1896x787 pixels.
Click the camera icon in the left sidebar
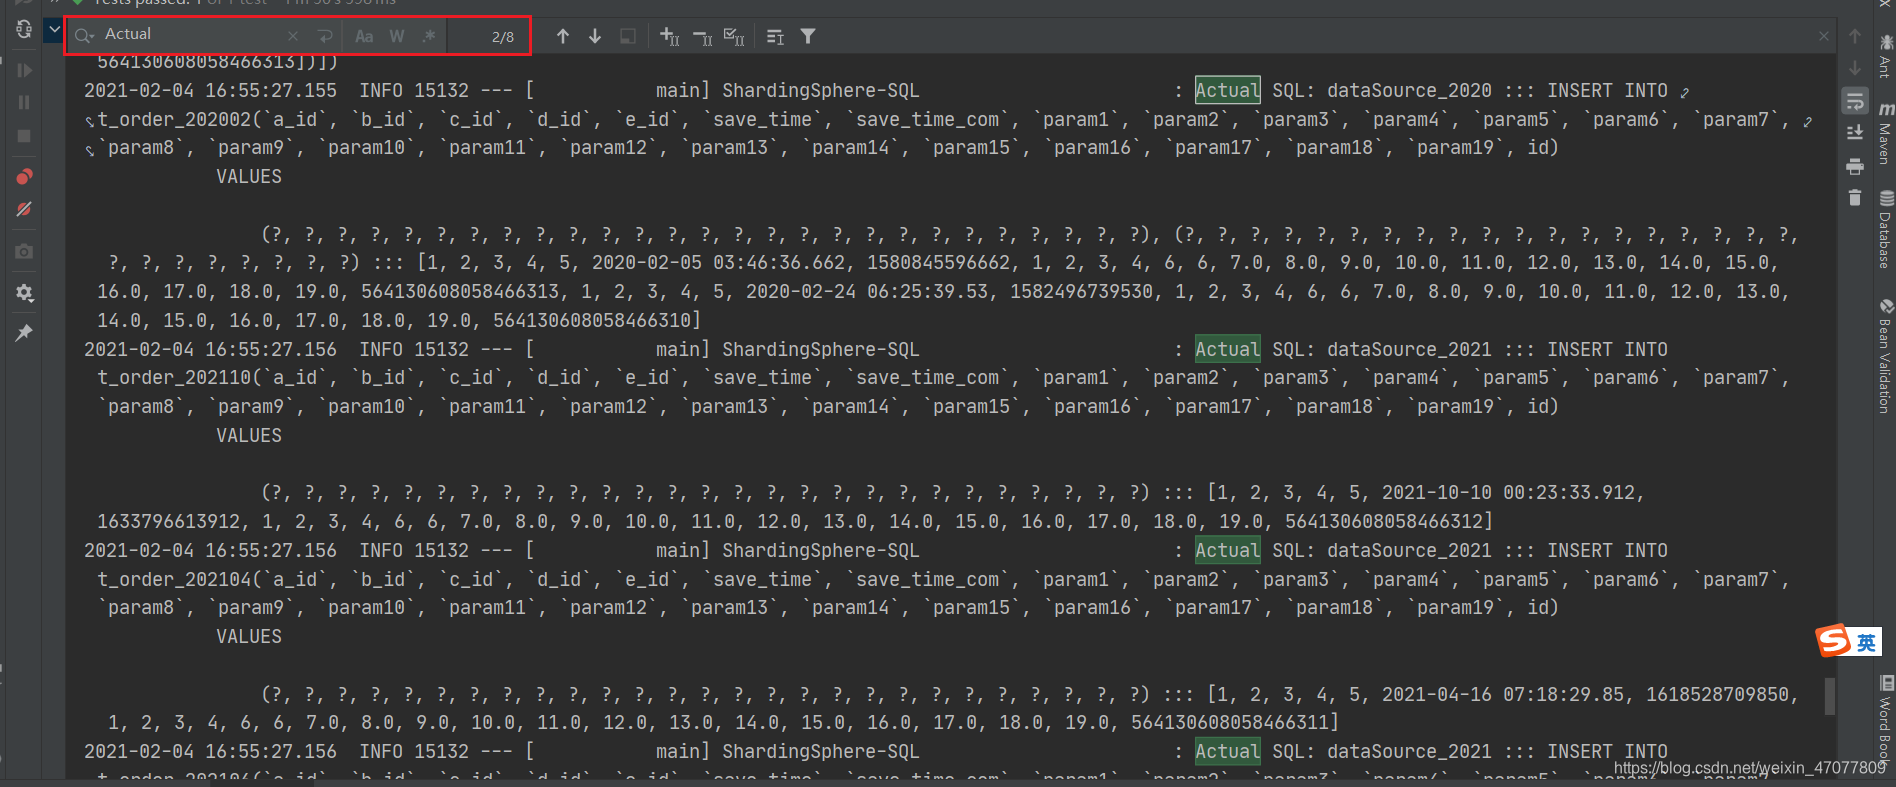tap(24, 251)
